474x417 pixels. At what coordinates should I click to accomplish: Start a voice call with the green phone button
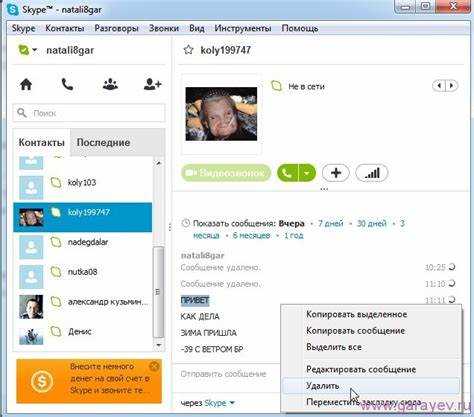[287, 173]
